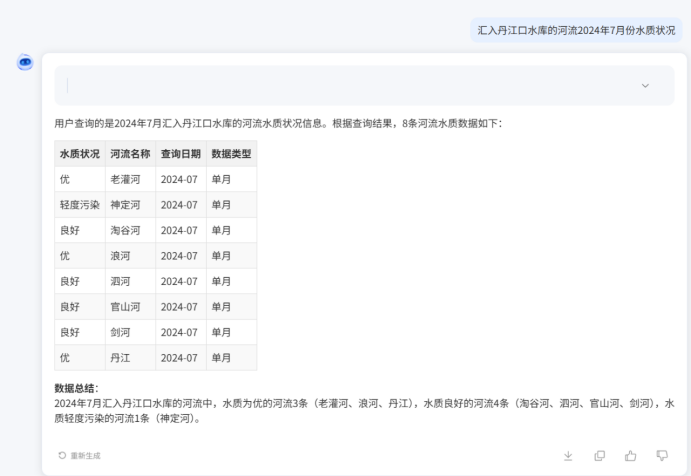Click the 良好 status for 剑河

[80, 332]
